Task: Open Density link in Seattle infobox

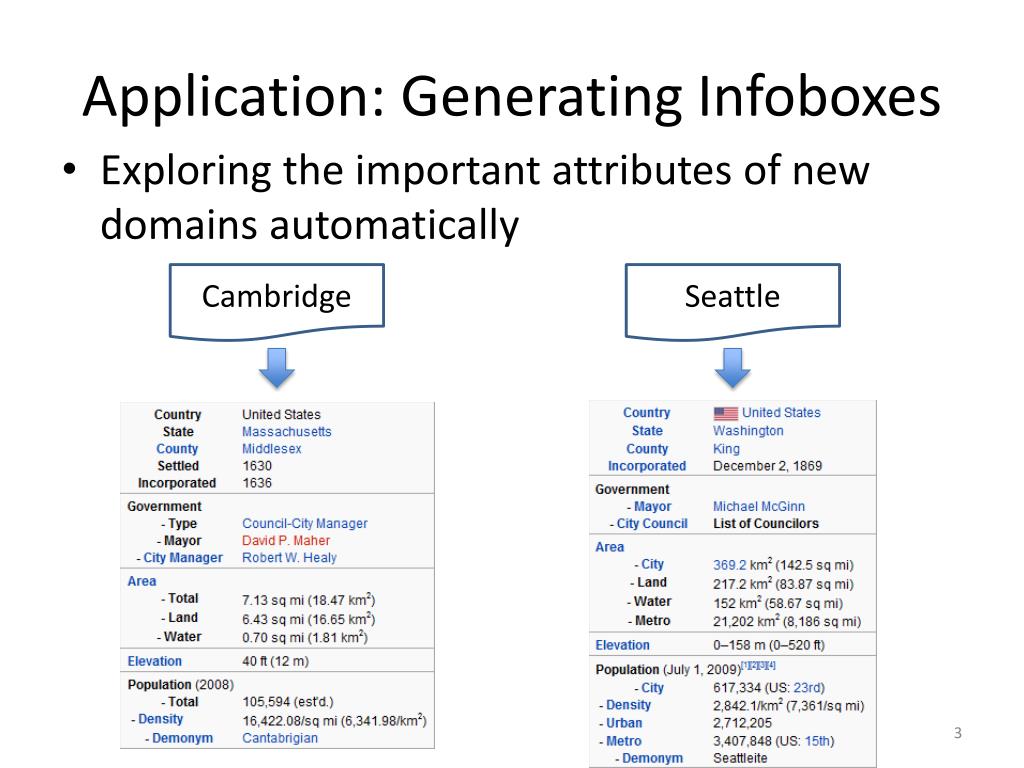Action: click(628, 705)
